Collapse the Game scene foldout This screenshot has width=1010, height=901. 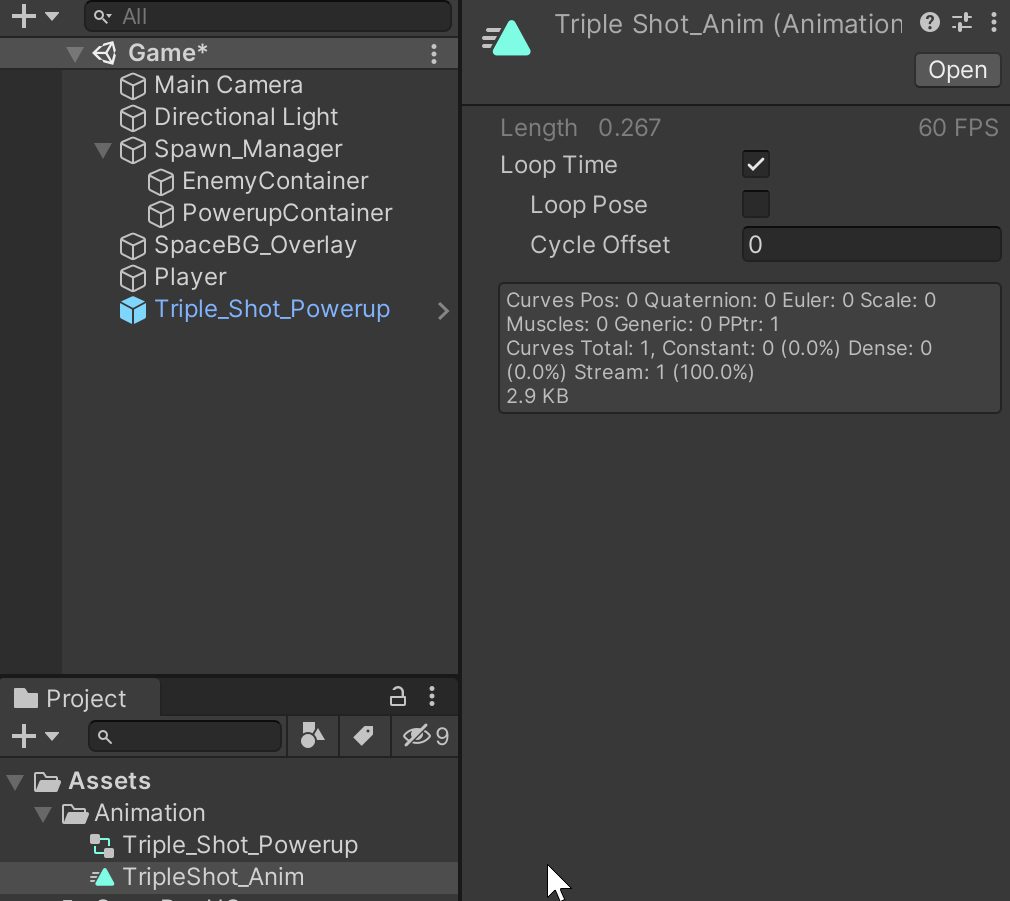pos(75,53)
